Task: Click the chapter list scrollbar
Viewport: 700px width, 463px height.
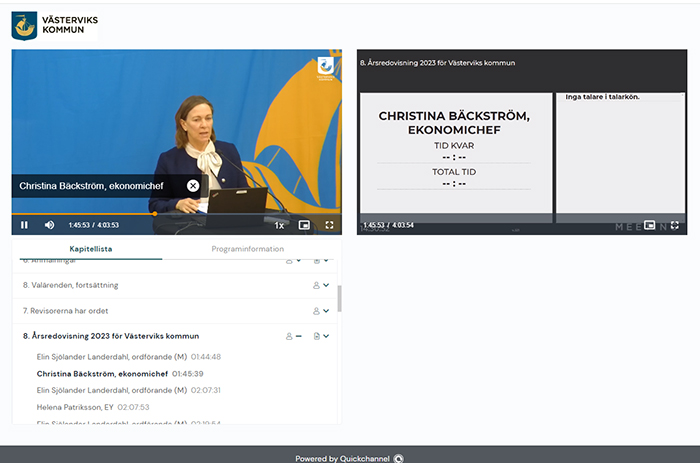Action: tap(338, 298)
